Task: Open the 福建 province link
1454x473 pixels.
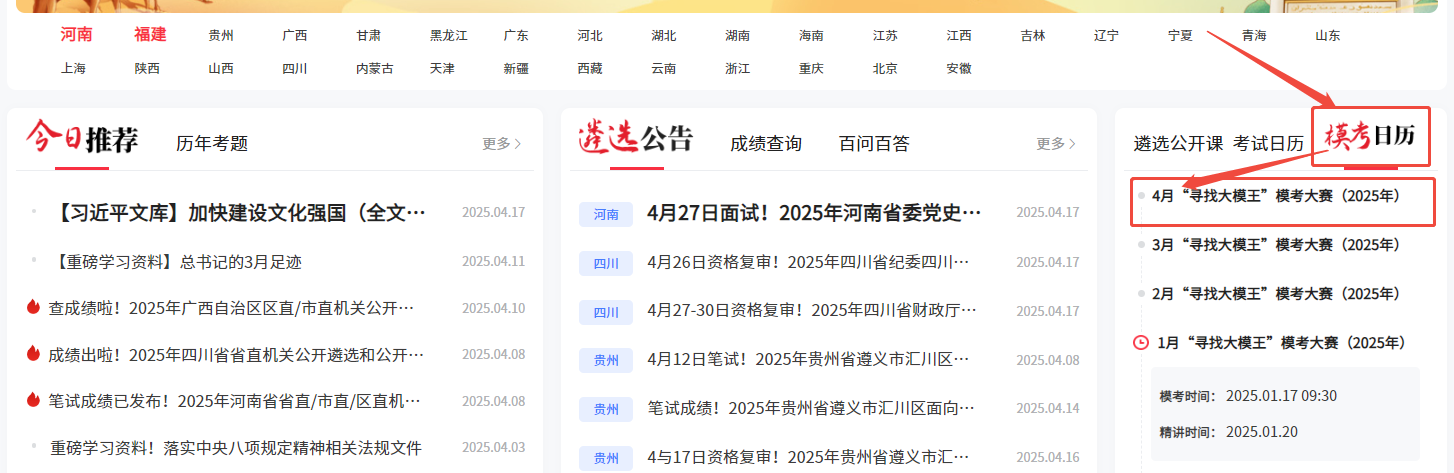Action: click(150, 35)
